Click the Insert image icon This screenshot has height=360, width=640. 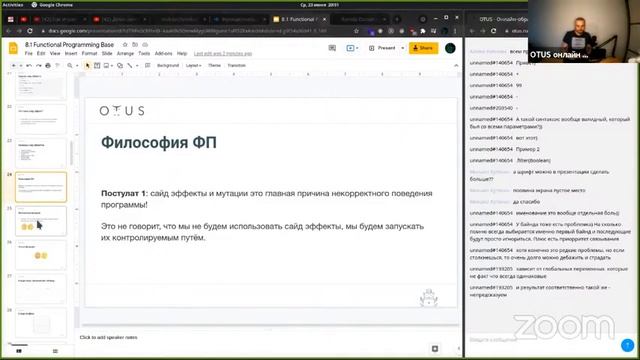tap(107, 65)
